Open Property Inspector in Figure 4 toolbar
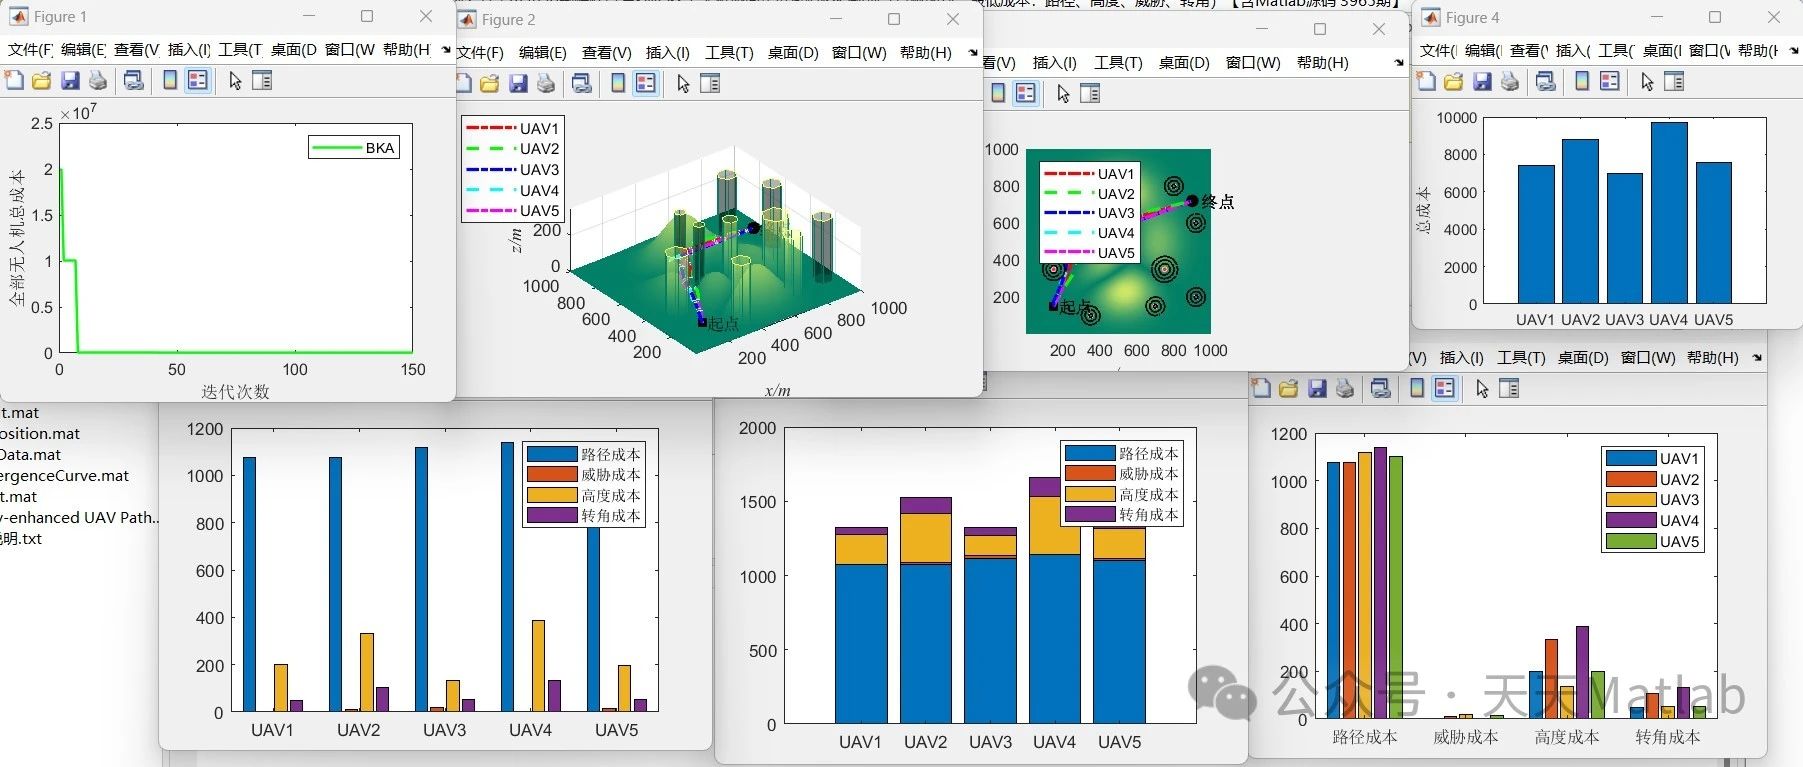This screenshot has height=767, width=1803. pyautogui.click(x=1674, y=81)
